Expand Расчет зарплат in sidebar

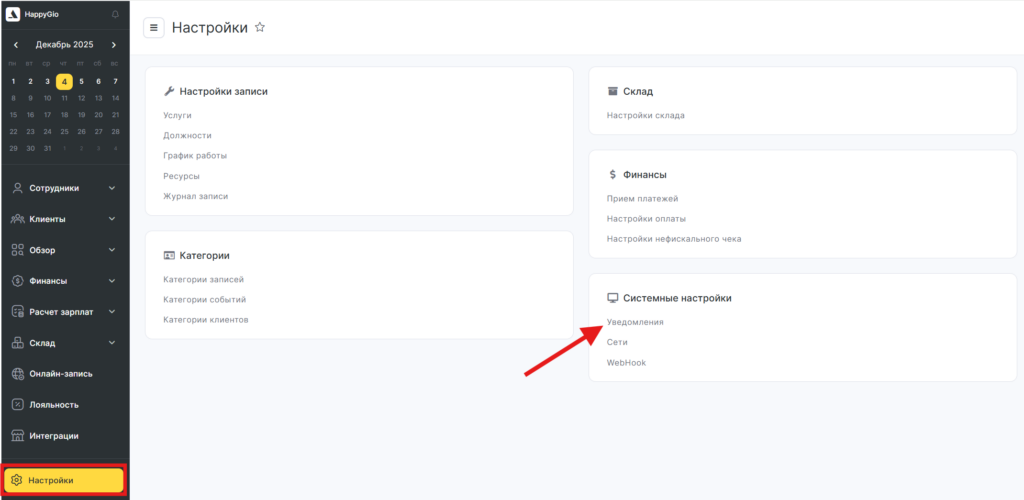coord(64,311)
